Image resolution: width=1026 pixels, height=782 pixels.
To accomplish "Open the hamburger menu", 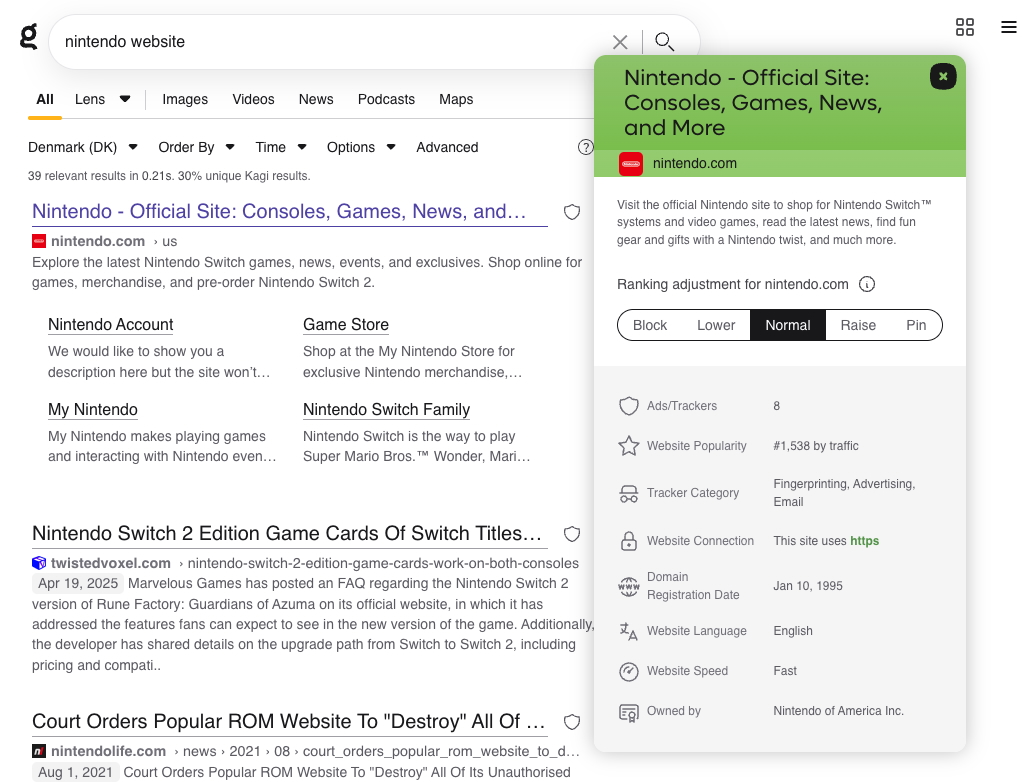I will click(1008, 27).
